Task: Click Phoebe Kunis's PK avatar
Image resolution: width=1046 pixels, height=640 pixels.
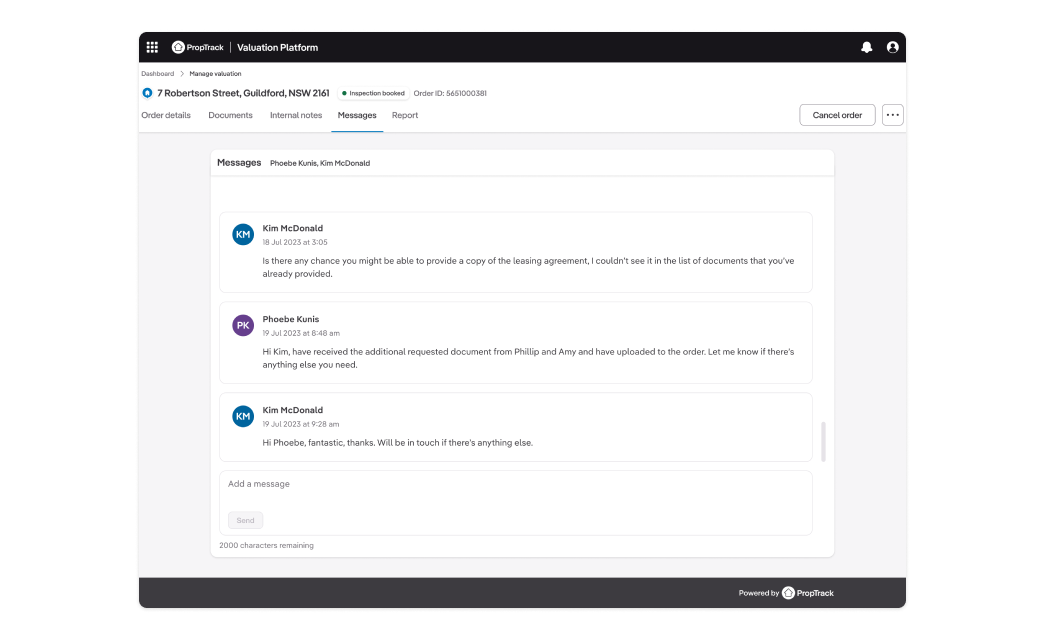Action: click(243, 325)
